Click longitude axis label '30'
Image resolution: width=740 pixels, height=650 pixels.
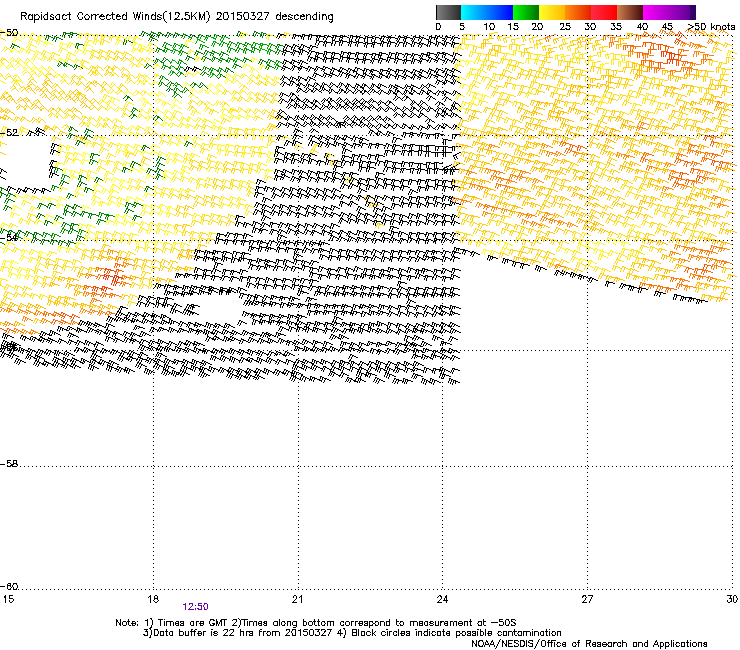(x=732, y=599)
